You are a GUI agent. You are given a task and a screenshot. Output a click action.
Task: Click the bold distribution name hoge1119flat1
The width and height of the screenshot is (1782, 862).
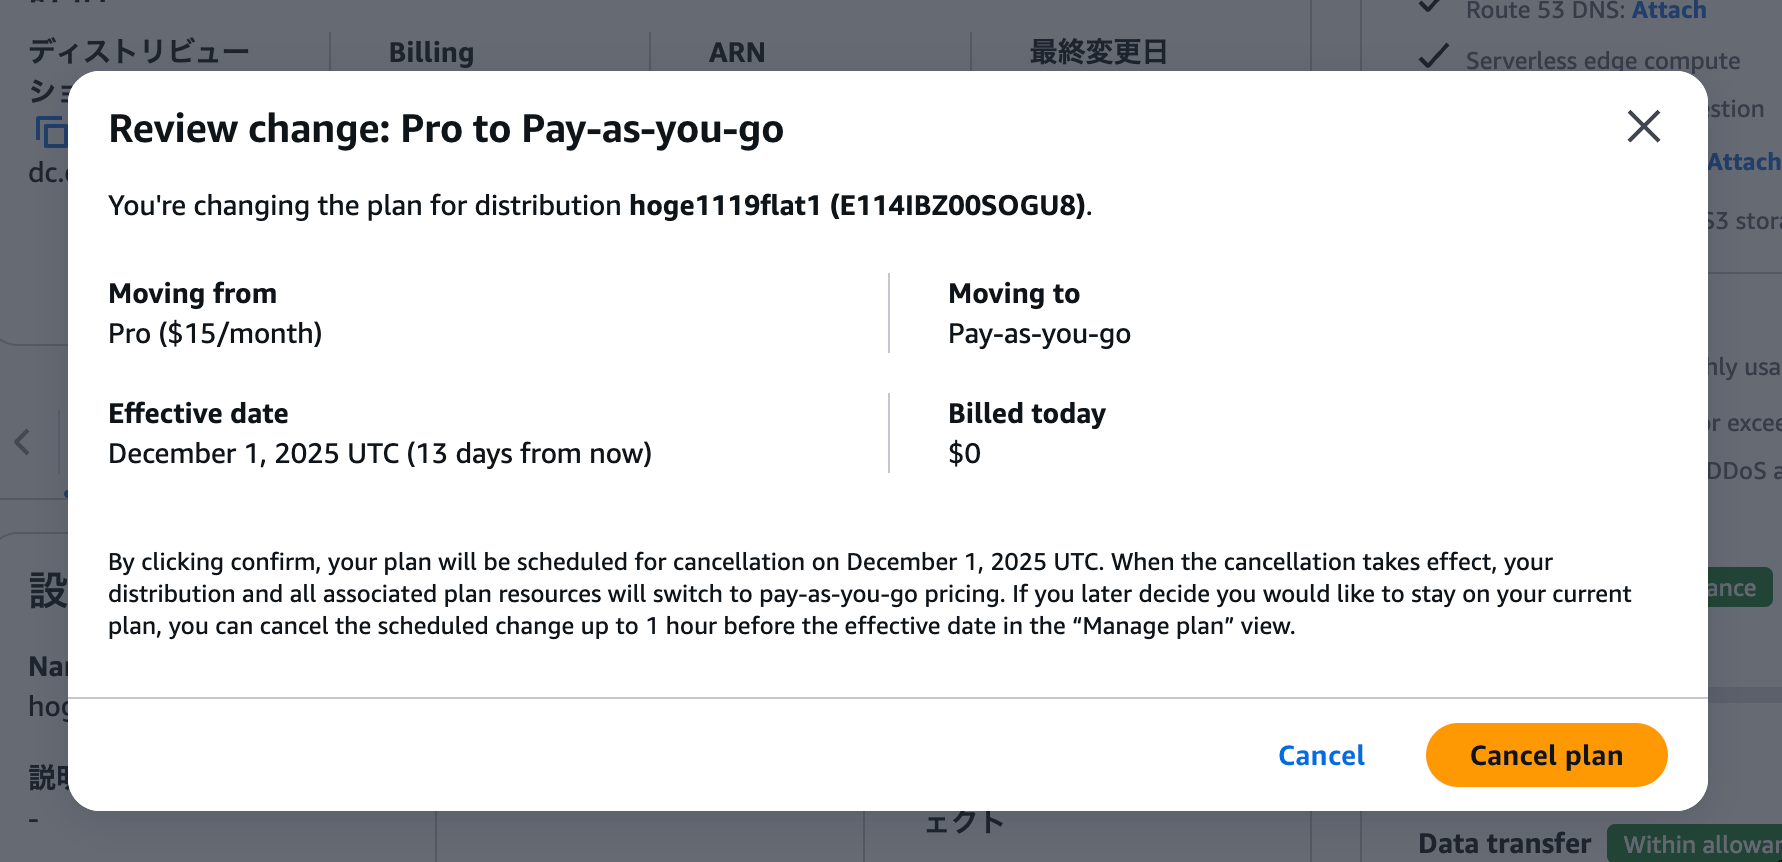(x=725, y=206)
